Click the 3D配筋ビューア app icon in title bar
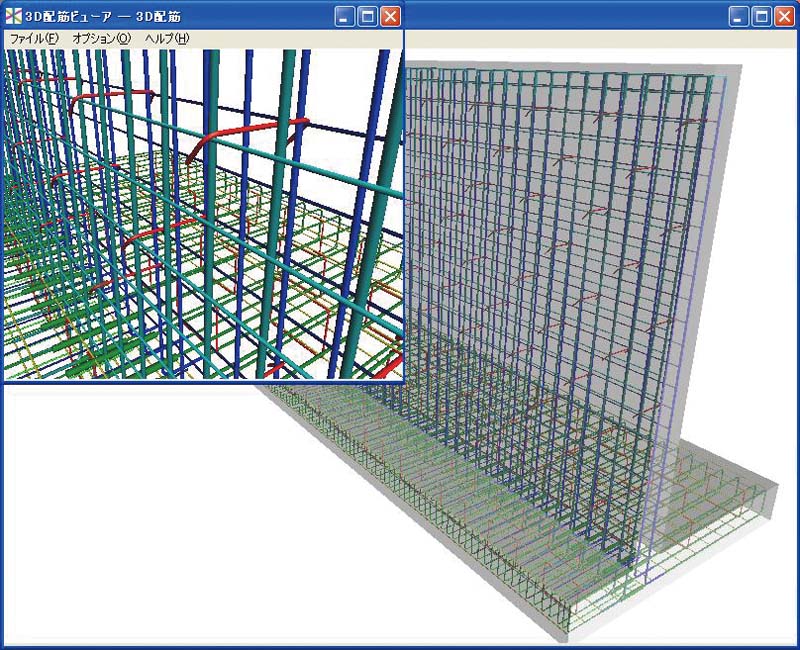 tap(13, 16)
